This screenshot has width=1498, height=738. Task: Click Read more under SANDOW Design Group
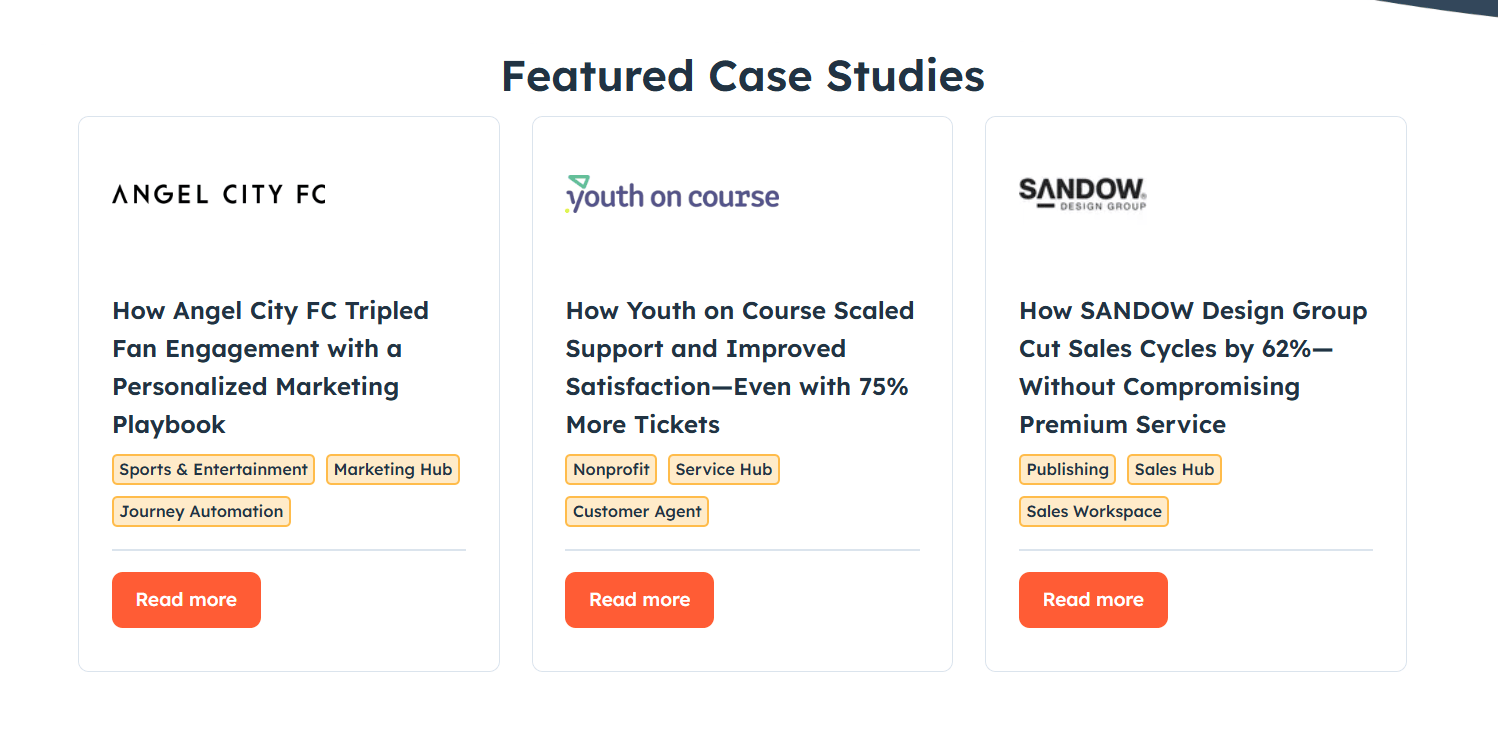coord(1093,600)
